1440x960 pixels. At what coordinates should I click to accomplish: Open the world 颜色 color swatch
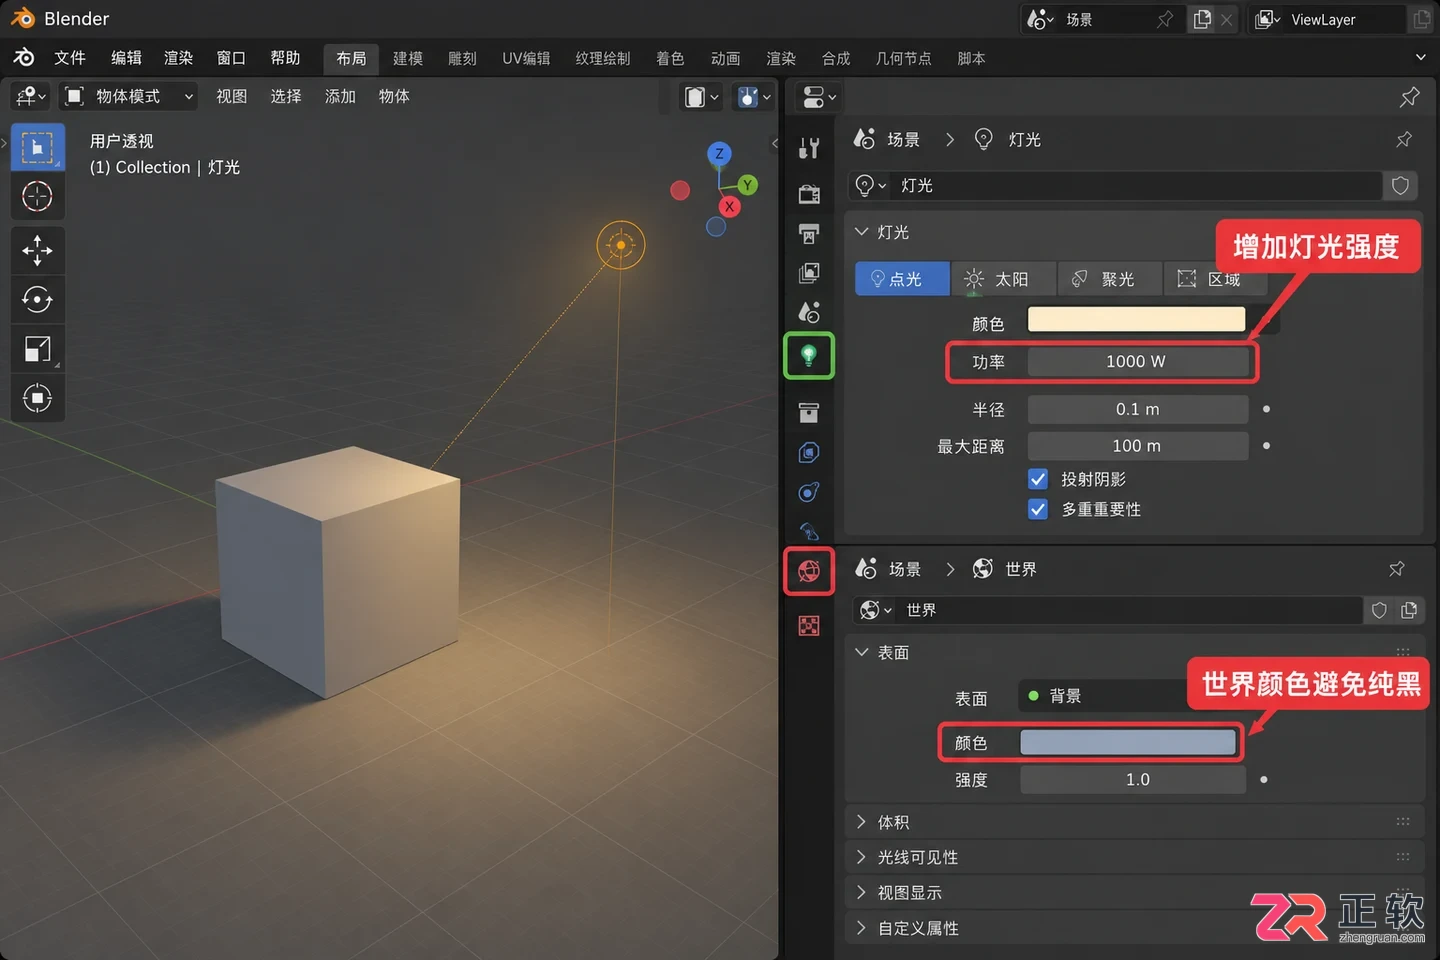pos(1128,742)
